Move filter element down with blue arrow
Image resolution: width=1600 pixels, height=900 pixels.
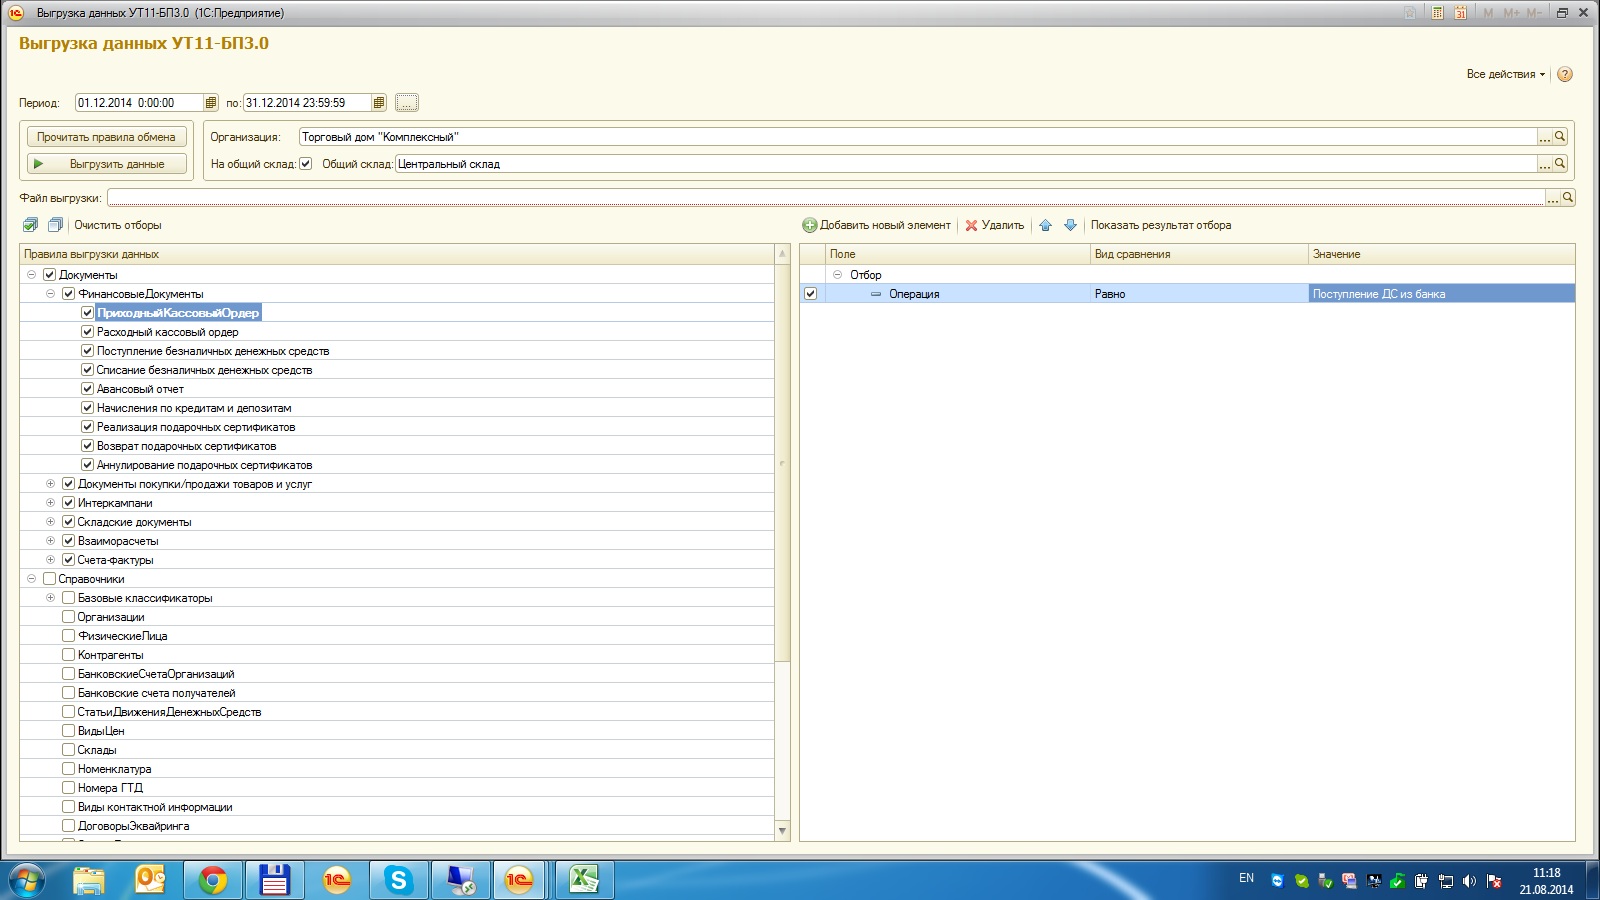[x=1070, y=225]
